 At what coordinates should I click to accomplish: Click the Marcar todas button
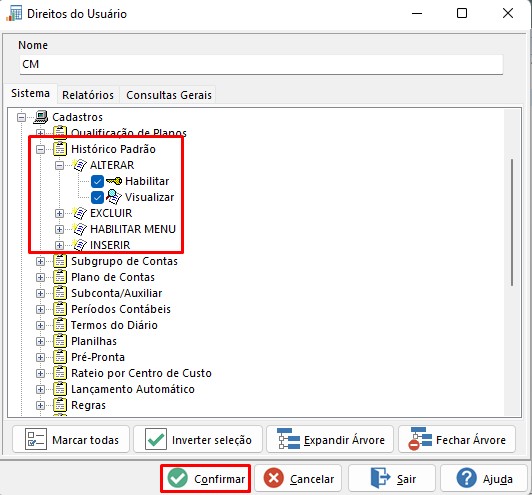(x=71, y=439)
